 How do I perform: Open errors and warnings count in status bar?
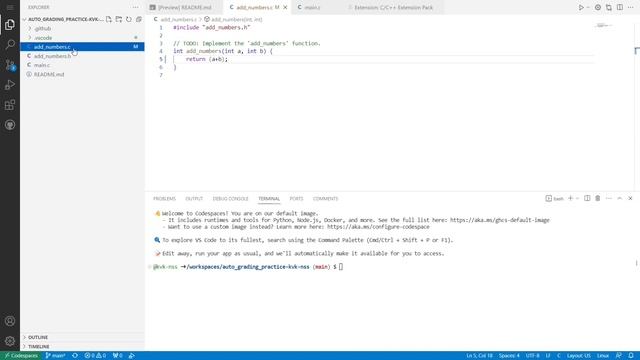click(x=95, y=356)
